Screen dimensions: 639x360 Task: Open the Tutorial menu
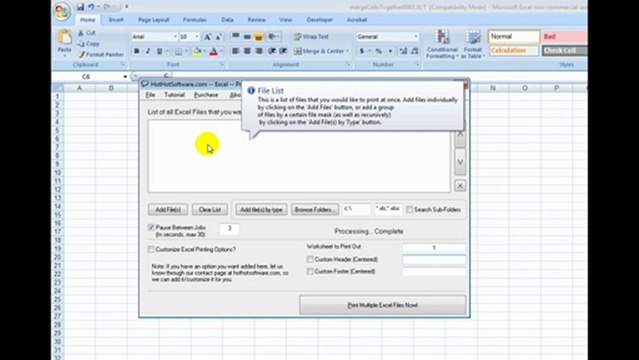click(x=174, y=95)
